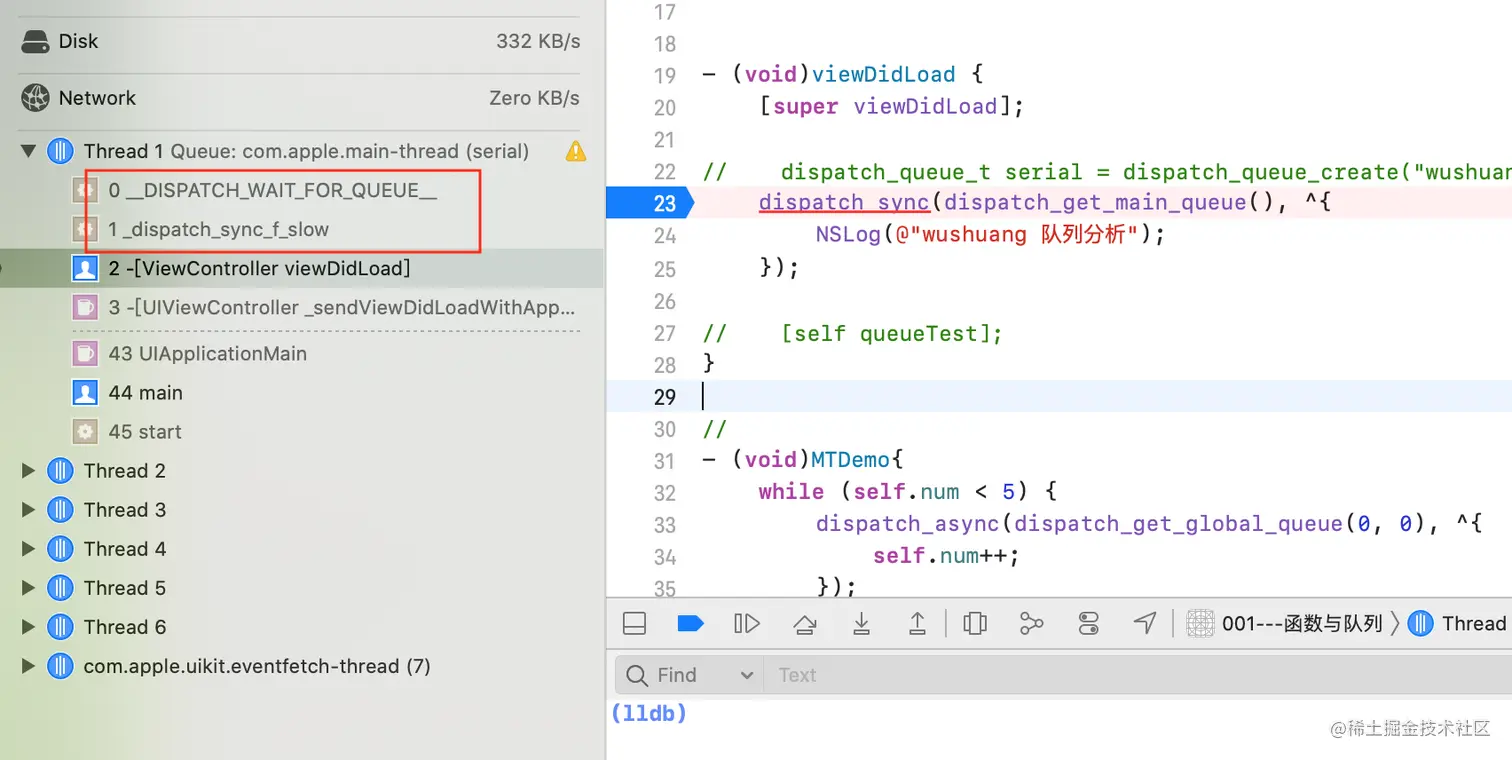Click the Simulate Location arrow icon
Viewport: 1512px width, 760px height.
[x=1145, y=624]
